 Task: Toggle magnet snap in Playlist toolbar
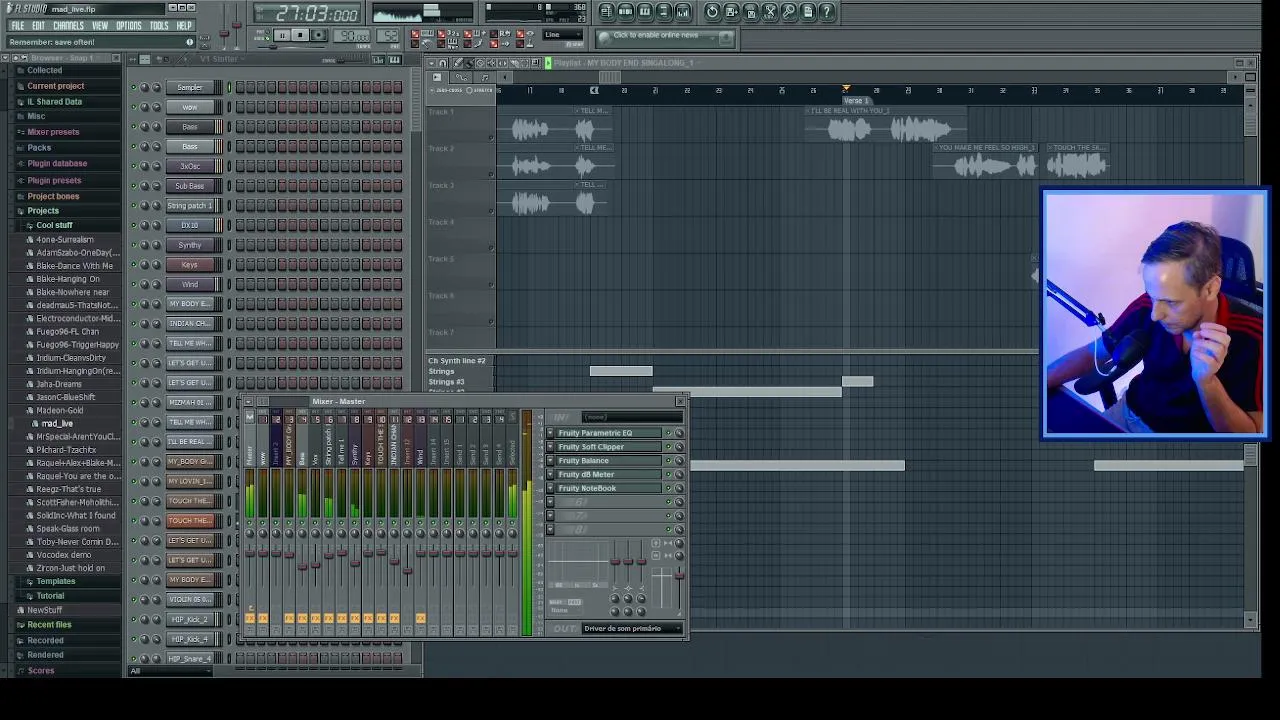pyautogui.click(x=442, y=62)
